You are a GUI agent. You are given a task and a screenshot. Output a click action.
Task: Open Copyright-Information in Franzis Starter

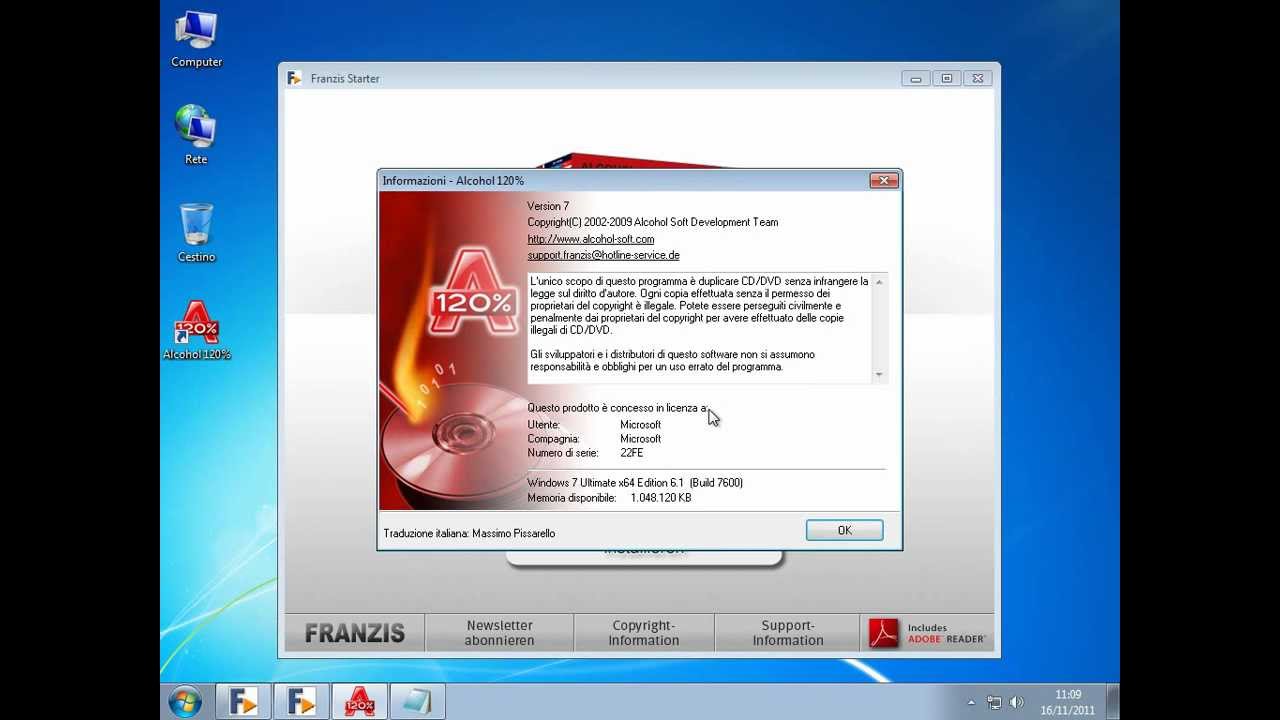[644, 633]
